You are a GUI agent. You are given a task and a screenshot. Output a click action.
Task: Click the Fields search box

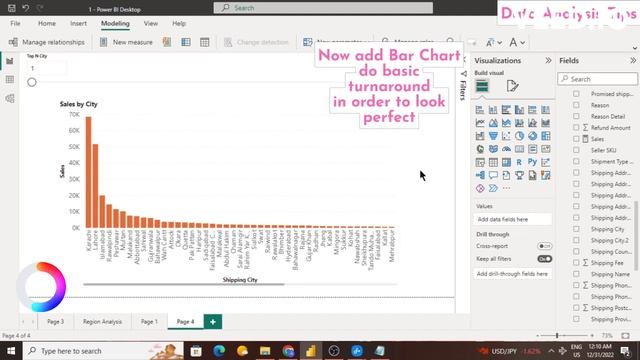coord(598,79)
